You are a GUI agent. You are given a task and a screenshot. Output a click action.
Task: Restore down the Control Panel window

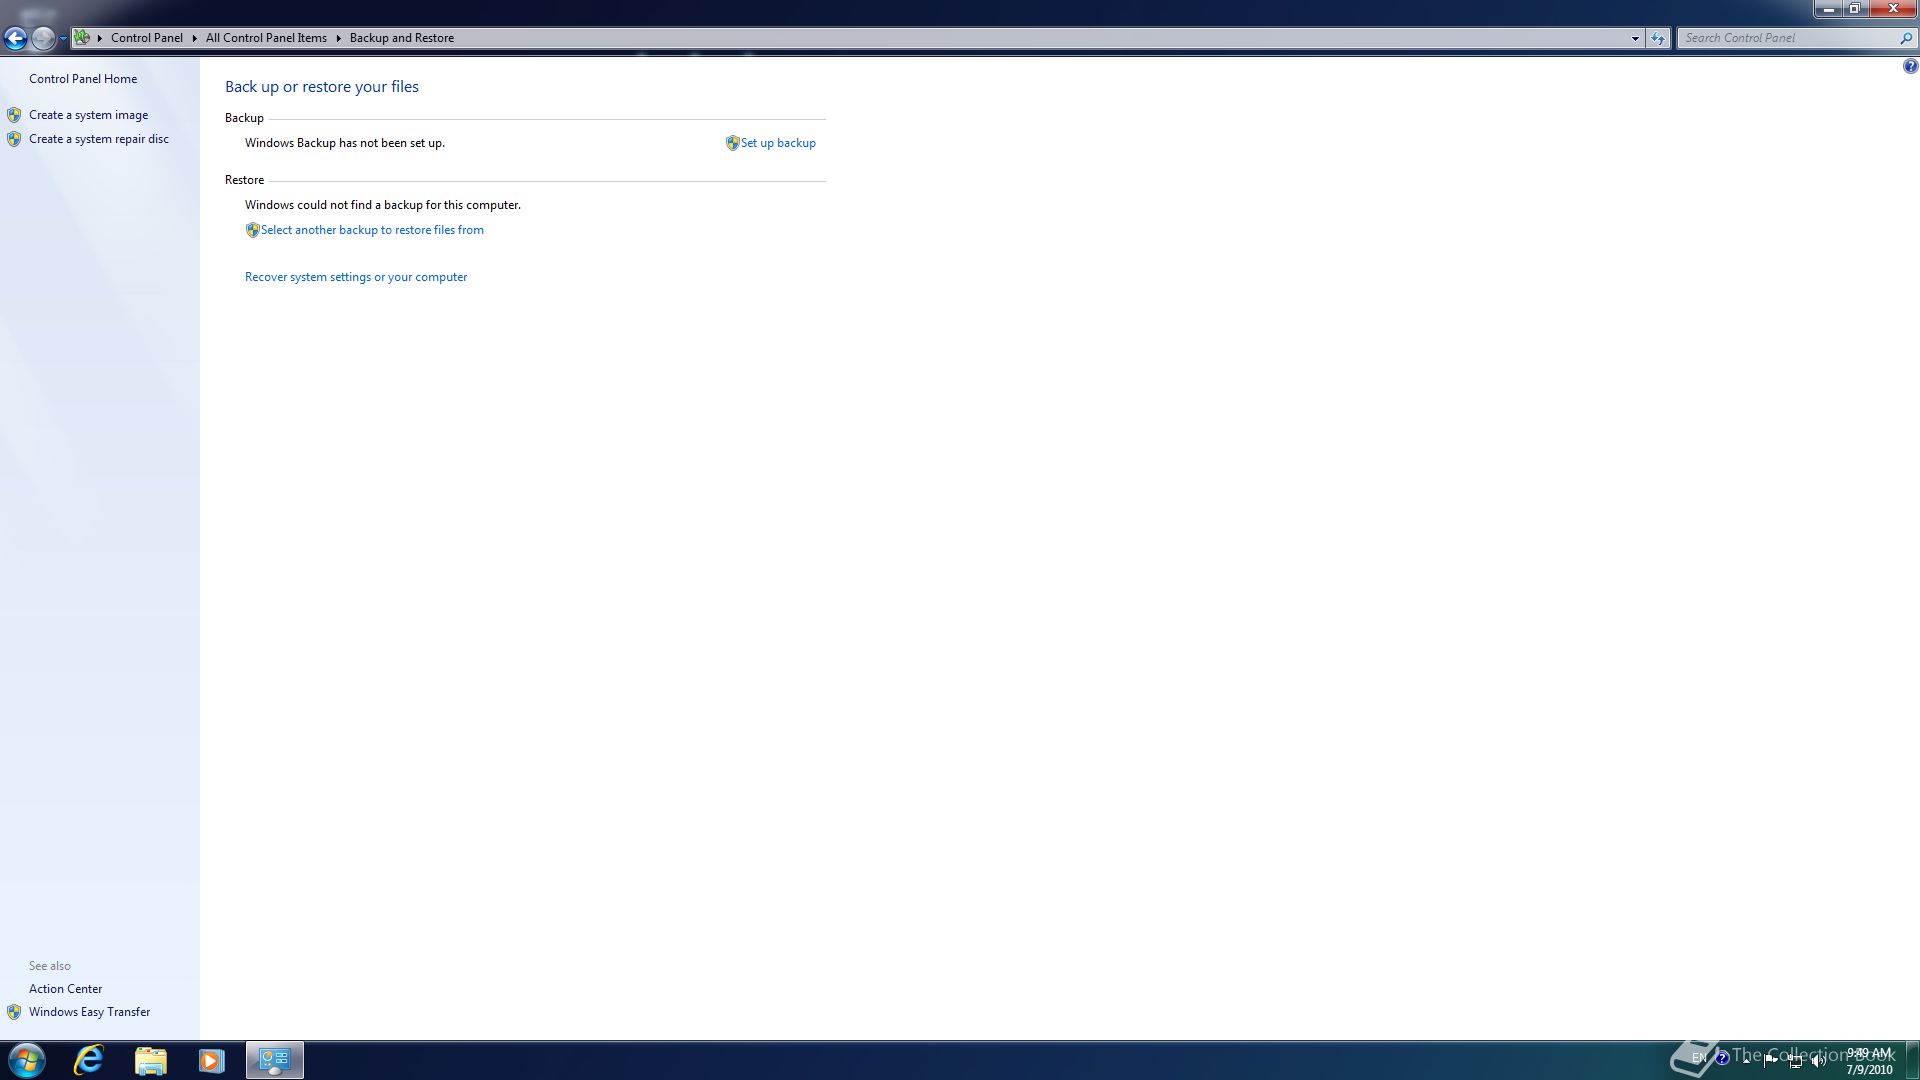(1854, 8)
